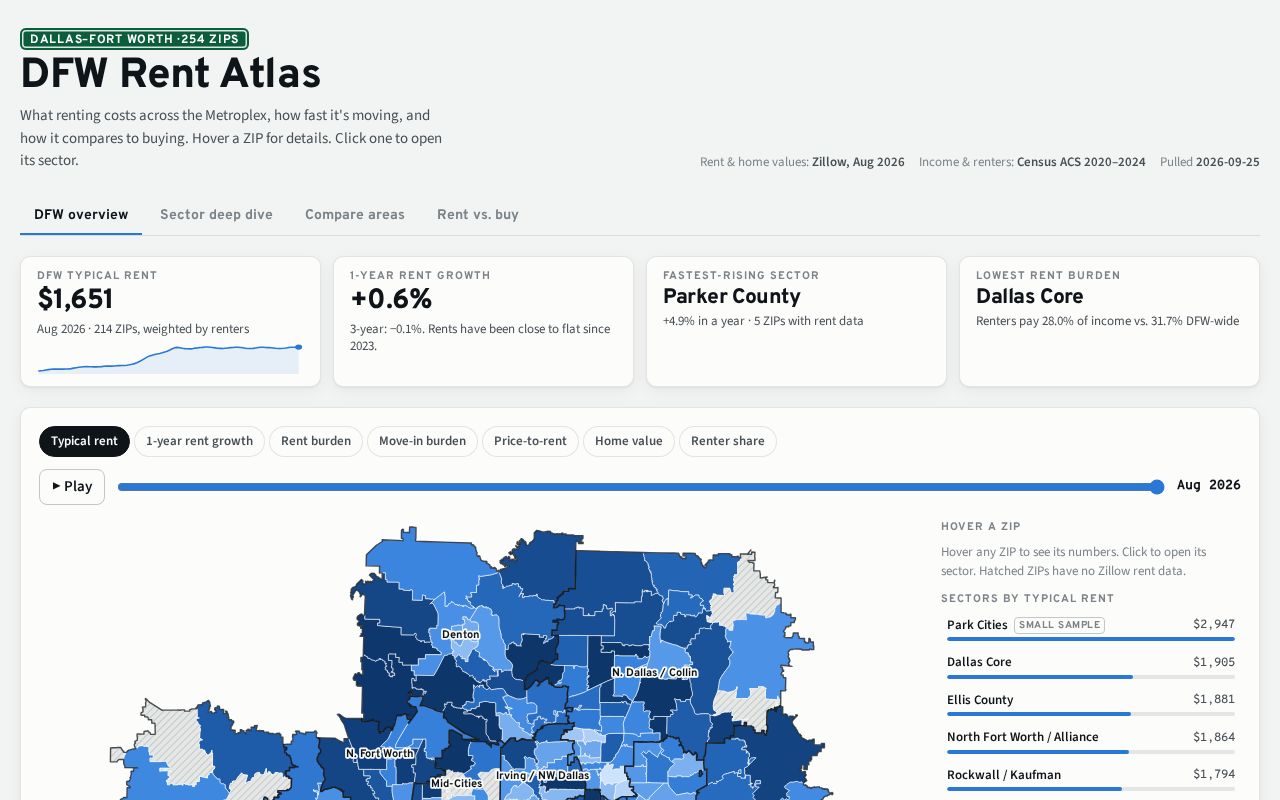1280x800 pixels.
Task: Open Rockwall / Kaufman sector row
Action: click(x=1091, y=778)
